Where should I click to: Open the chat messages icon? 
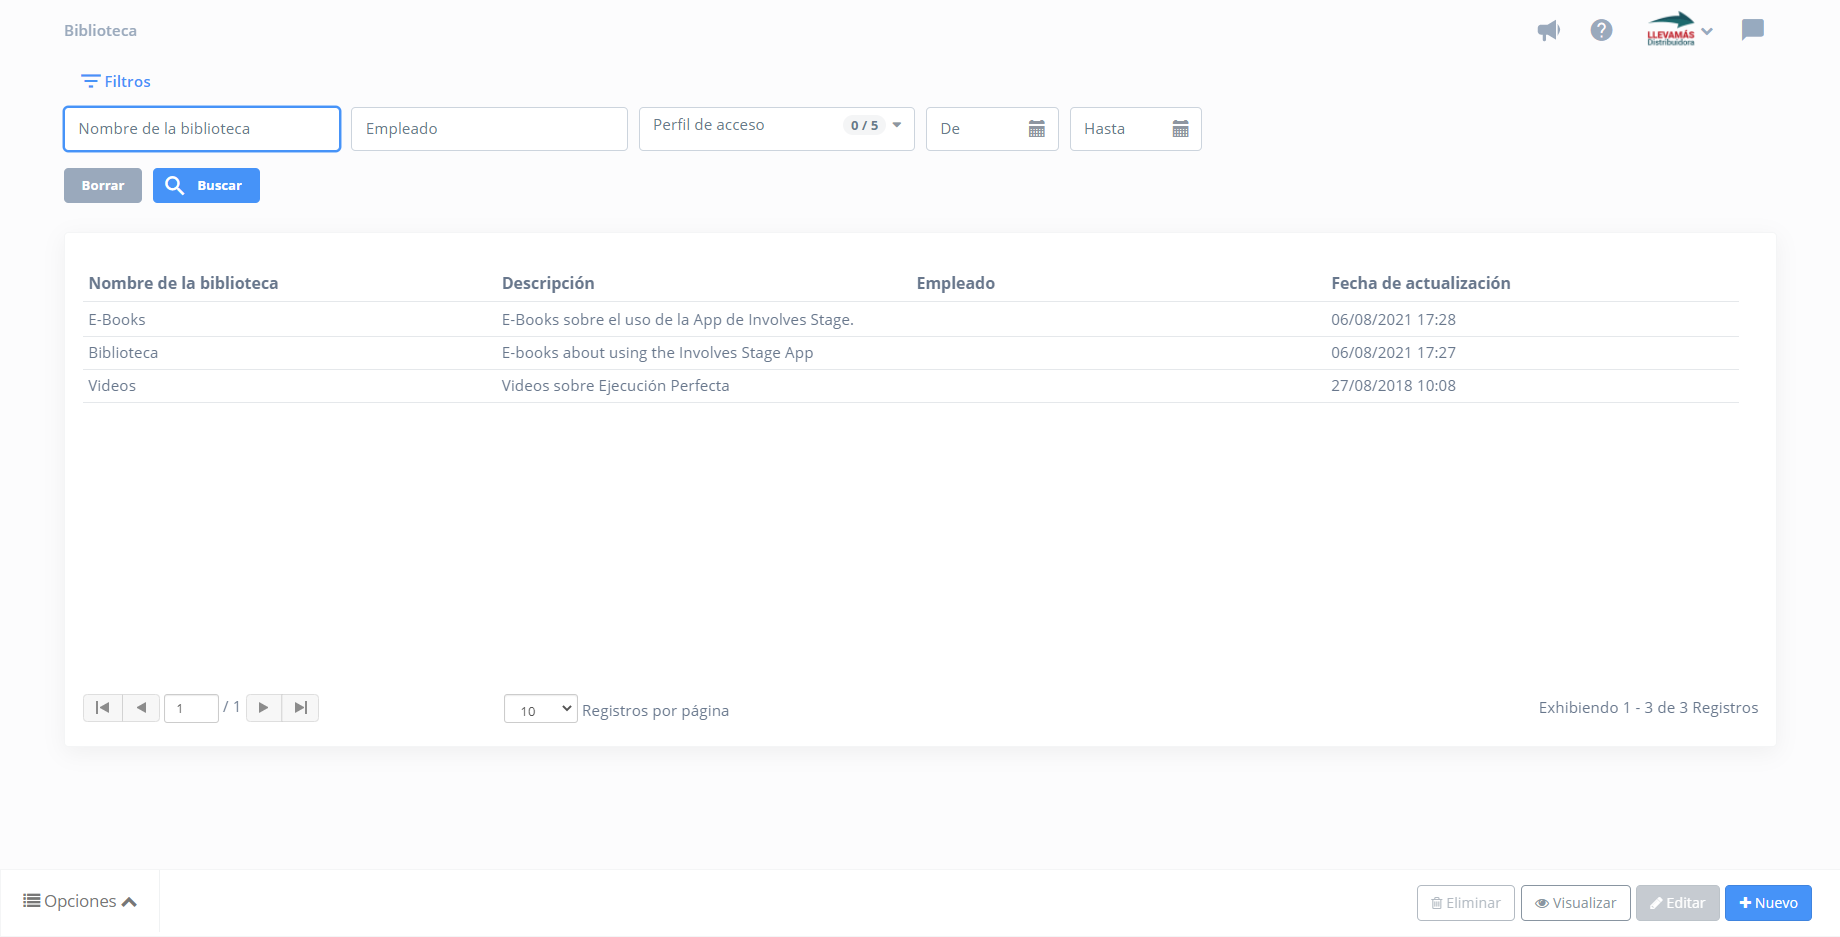[x=1752, y=30]
